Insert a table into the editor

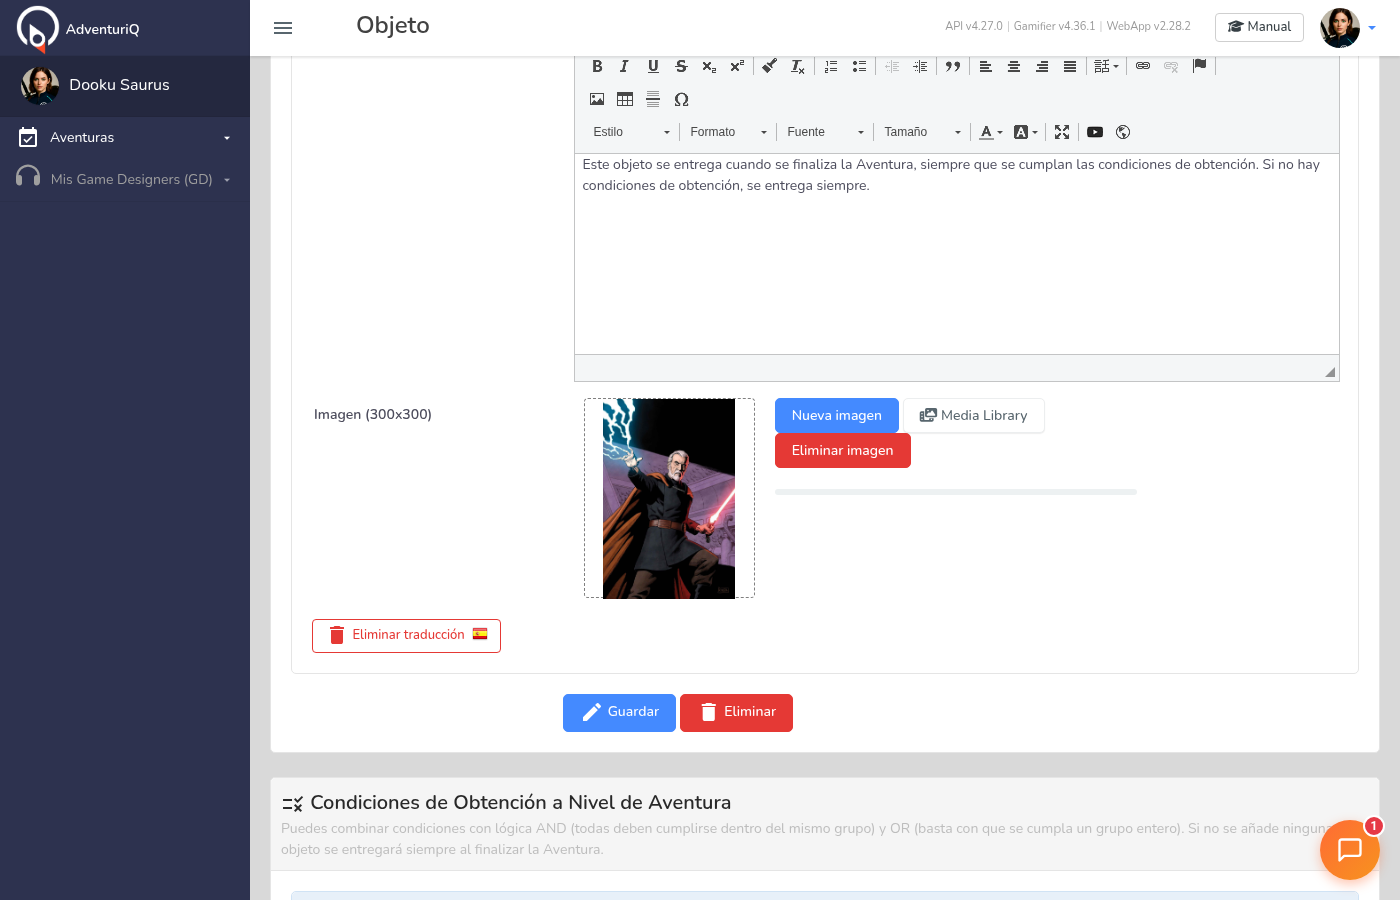point(625,99)
